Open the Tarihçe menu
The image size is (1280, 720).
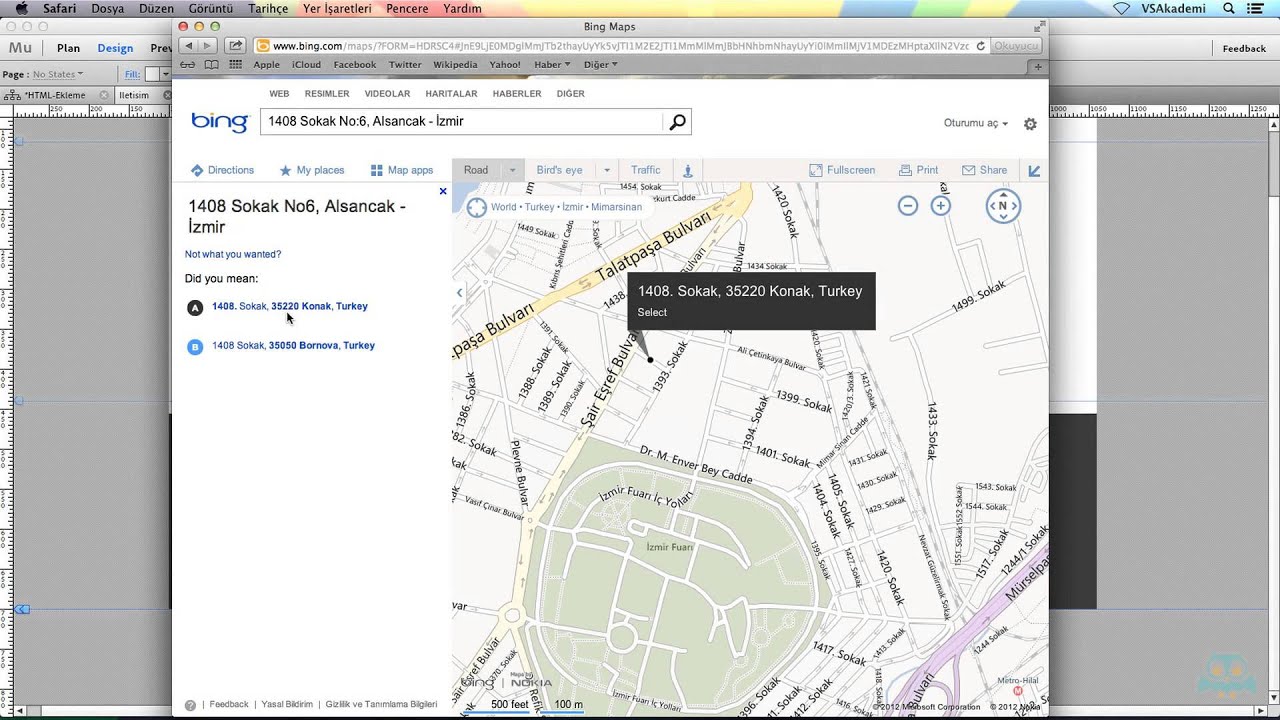tap(268, 9)
